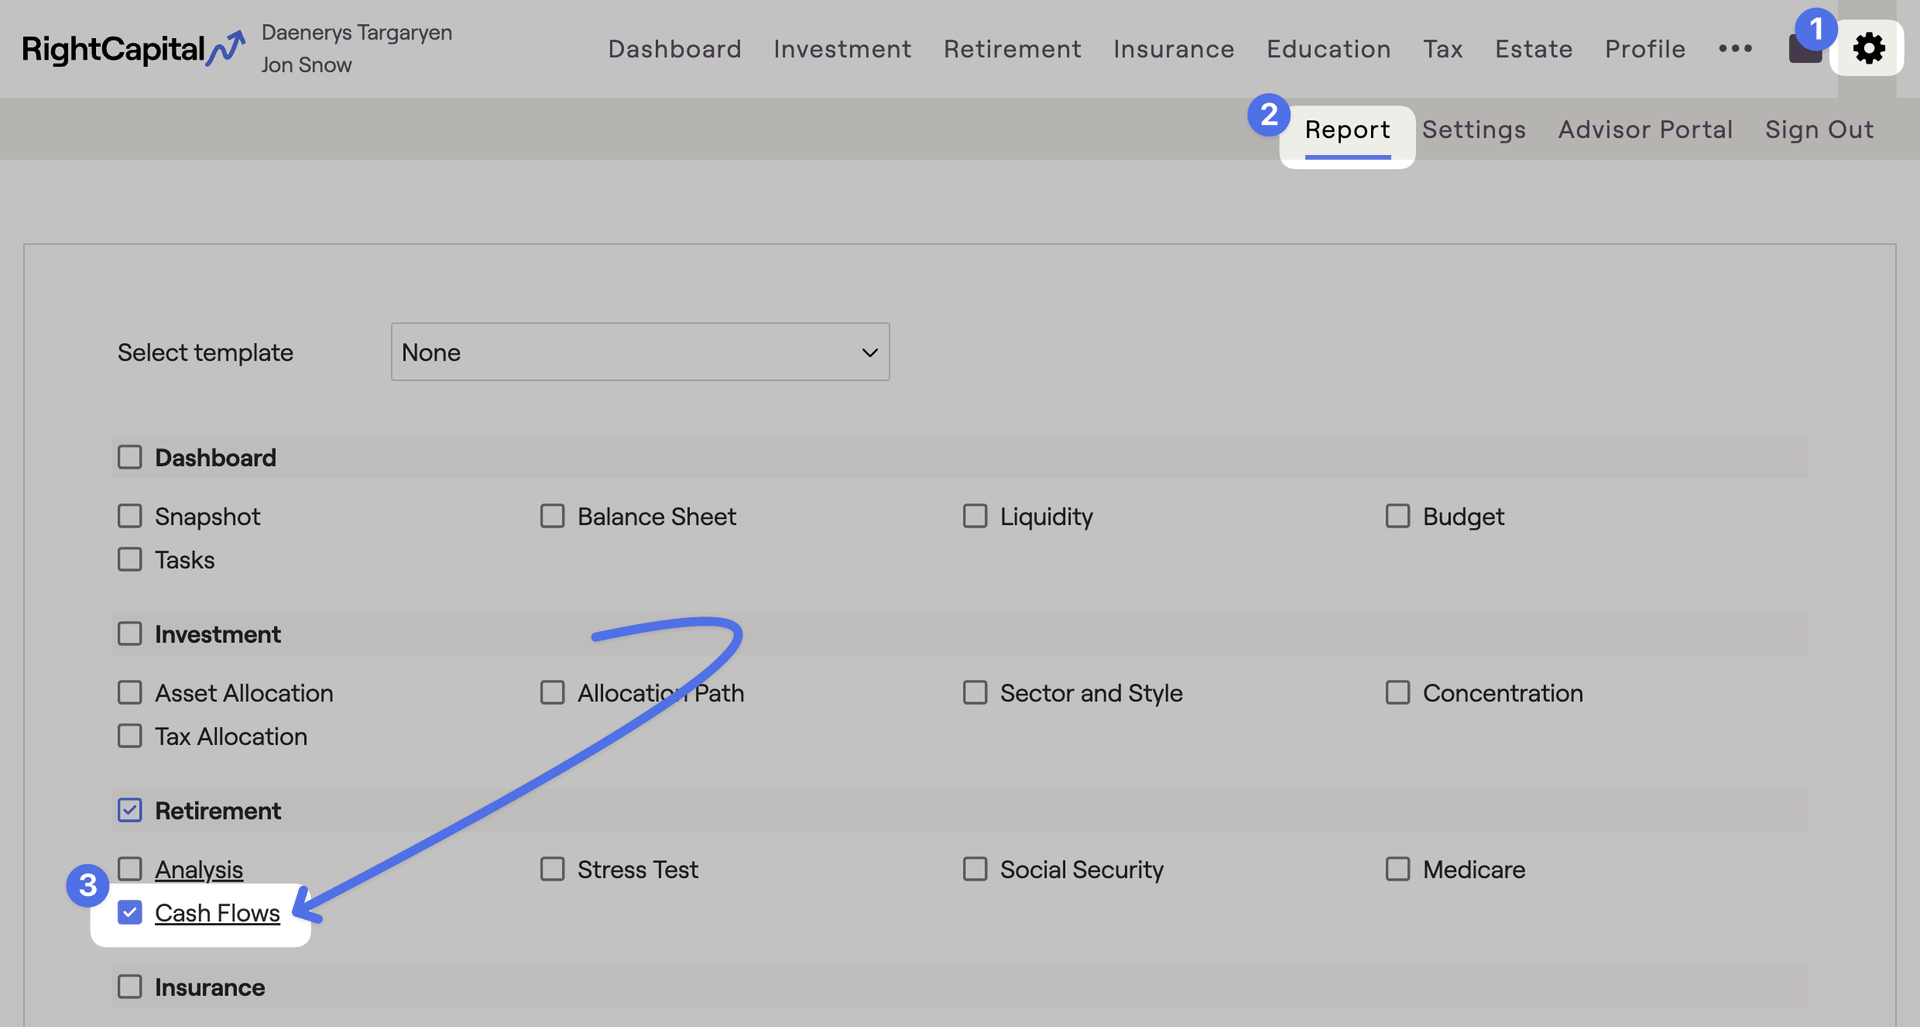
Task: Select the Investment section checkbox
Action: pos(130,634)
